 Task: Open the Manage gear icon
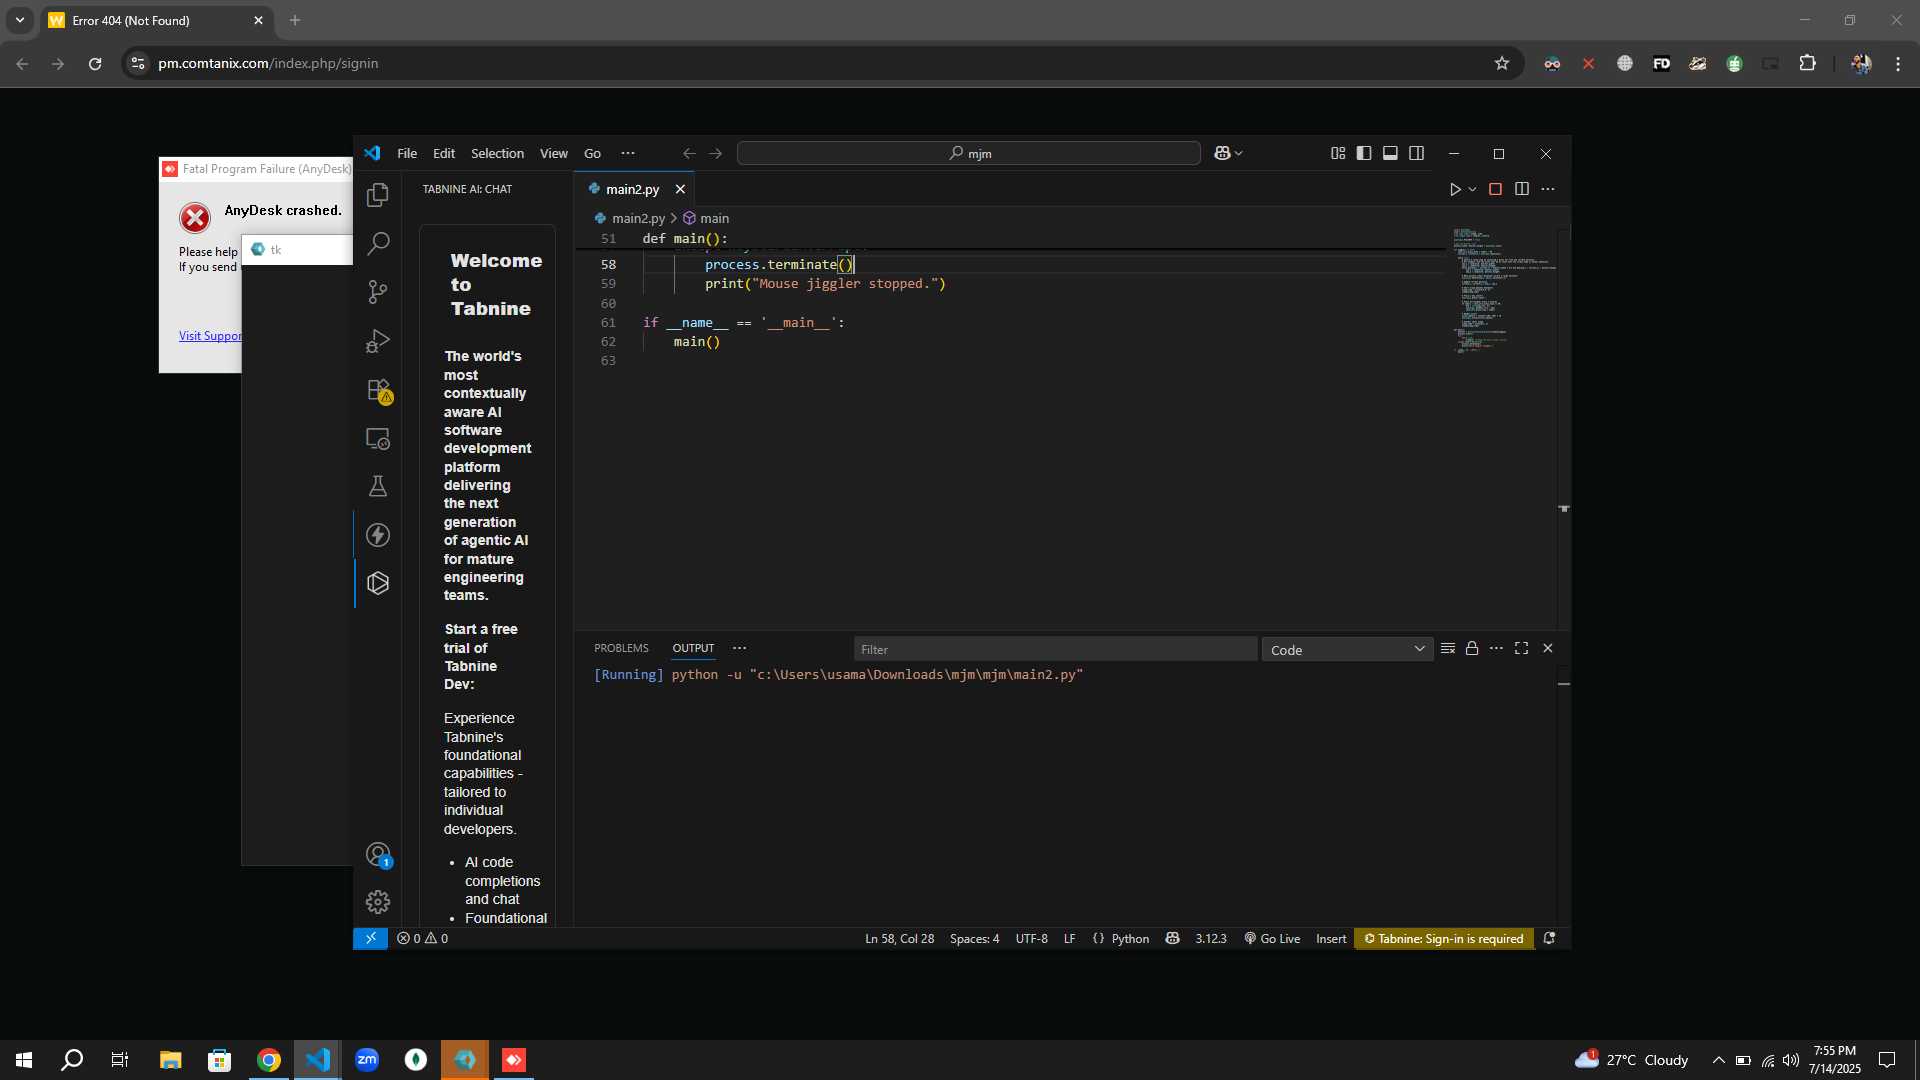[378, 902]
